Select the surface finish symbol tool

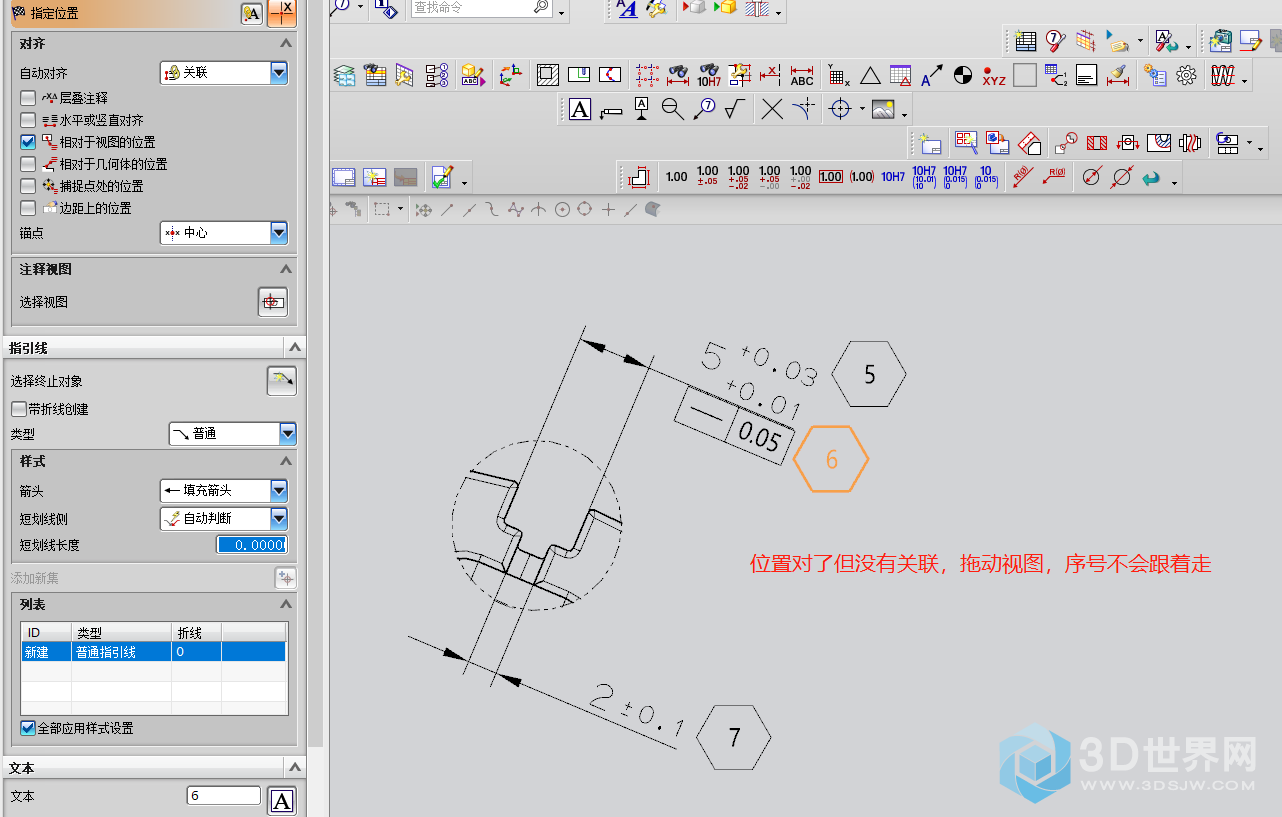tap(736, 110)
